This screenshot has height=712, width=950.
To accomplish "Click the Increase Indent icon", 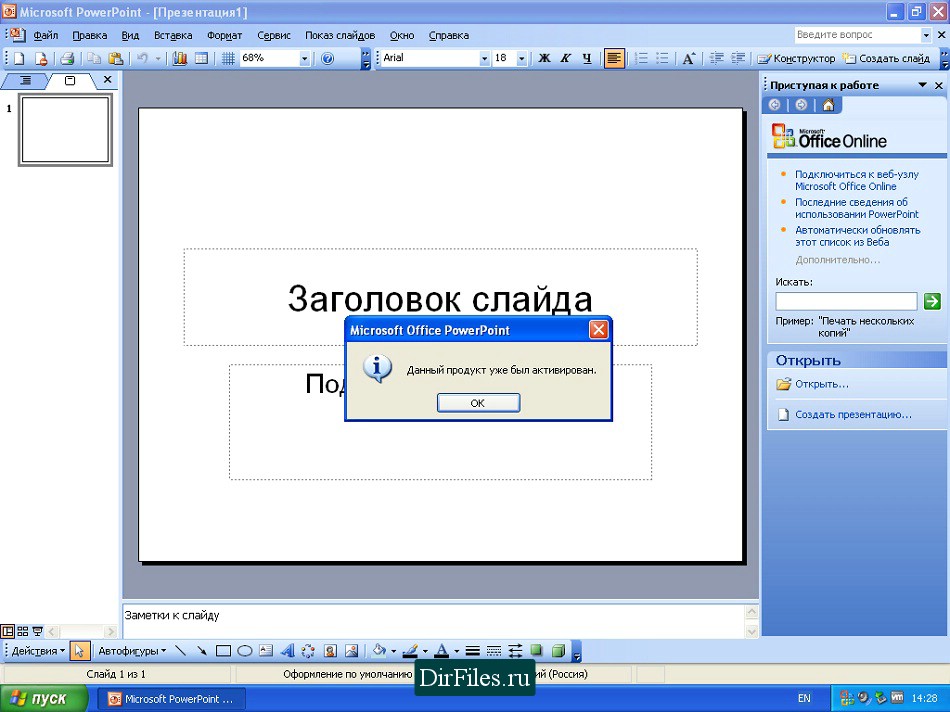I will click(738, 59).
